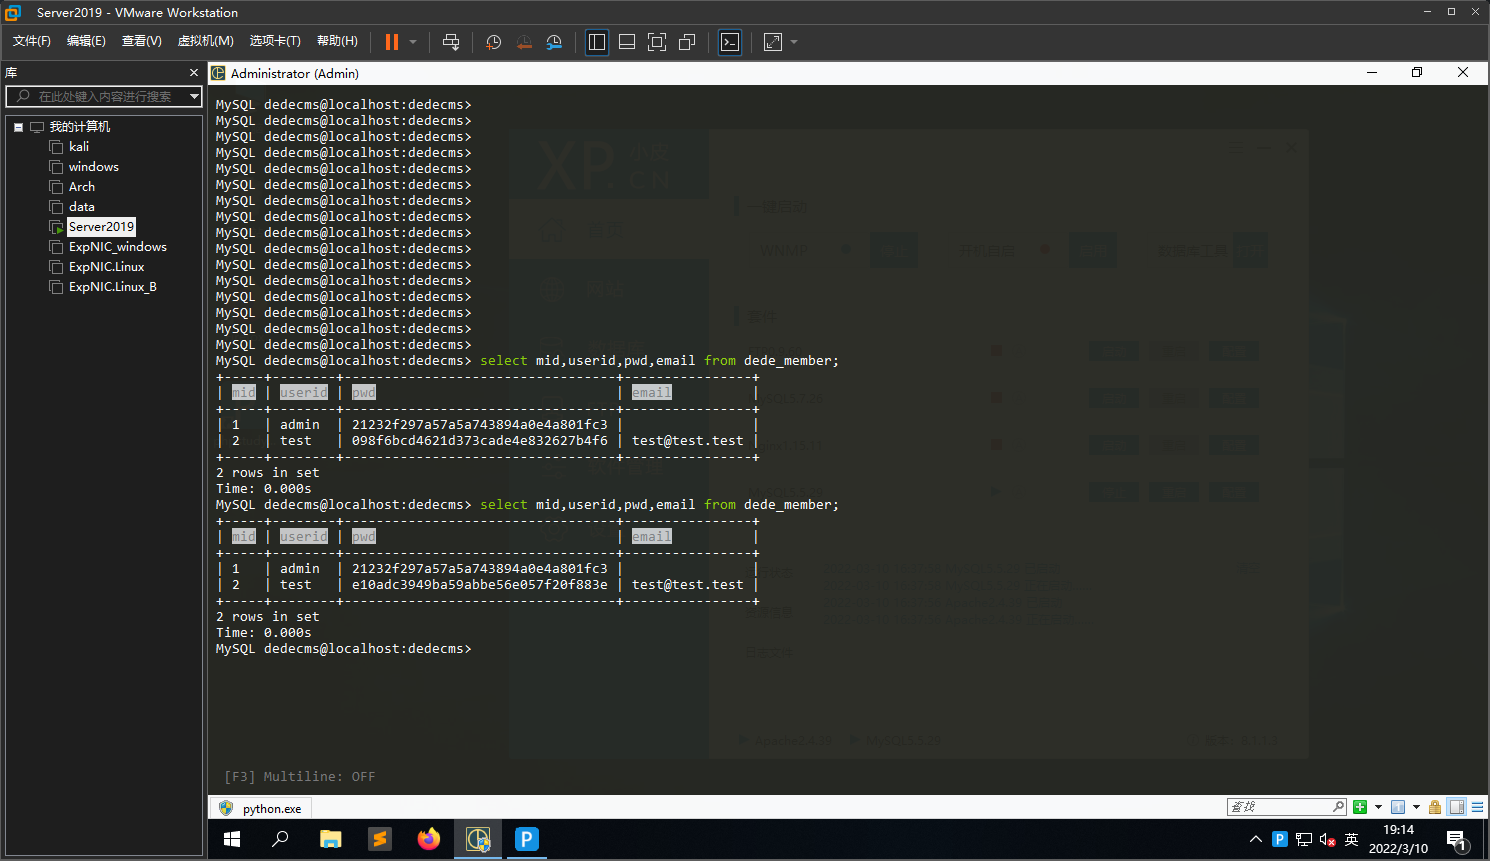
Task: Restore the Administrator (Admin) console window
Action: pyautogui.click(x=1417, y=73)
